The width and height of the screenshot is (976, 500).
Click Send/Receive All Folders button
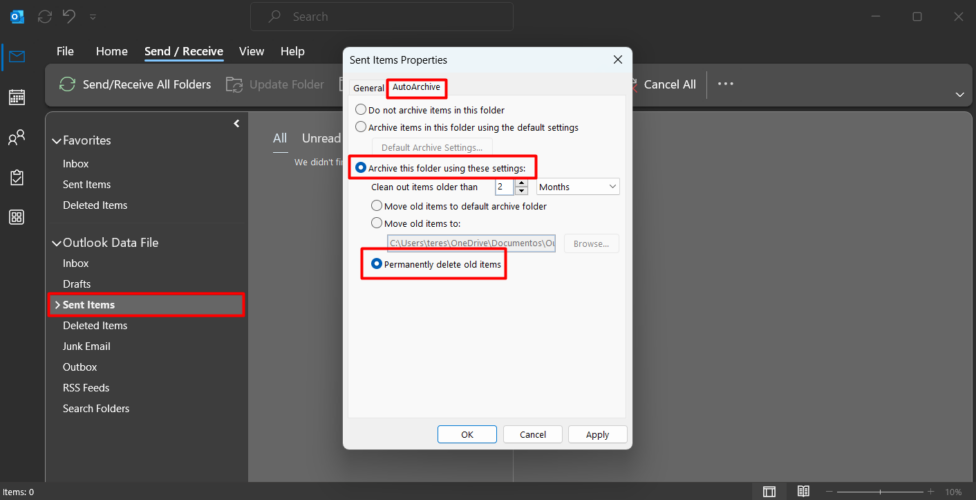(x=134, y=84)
